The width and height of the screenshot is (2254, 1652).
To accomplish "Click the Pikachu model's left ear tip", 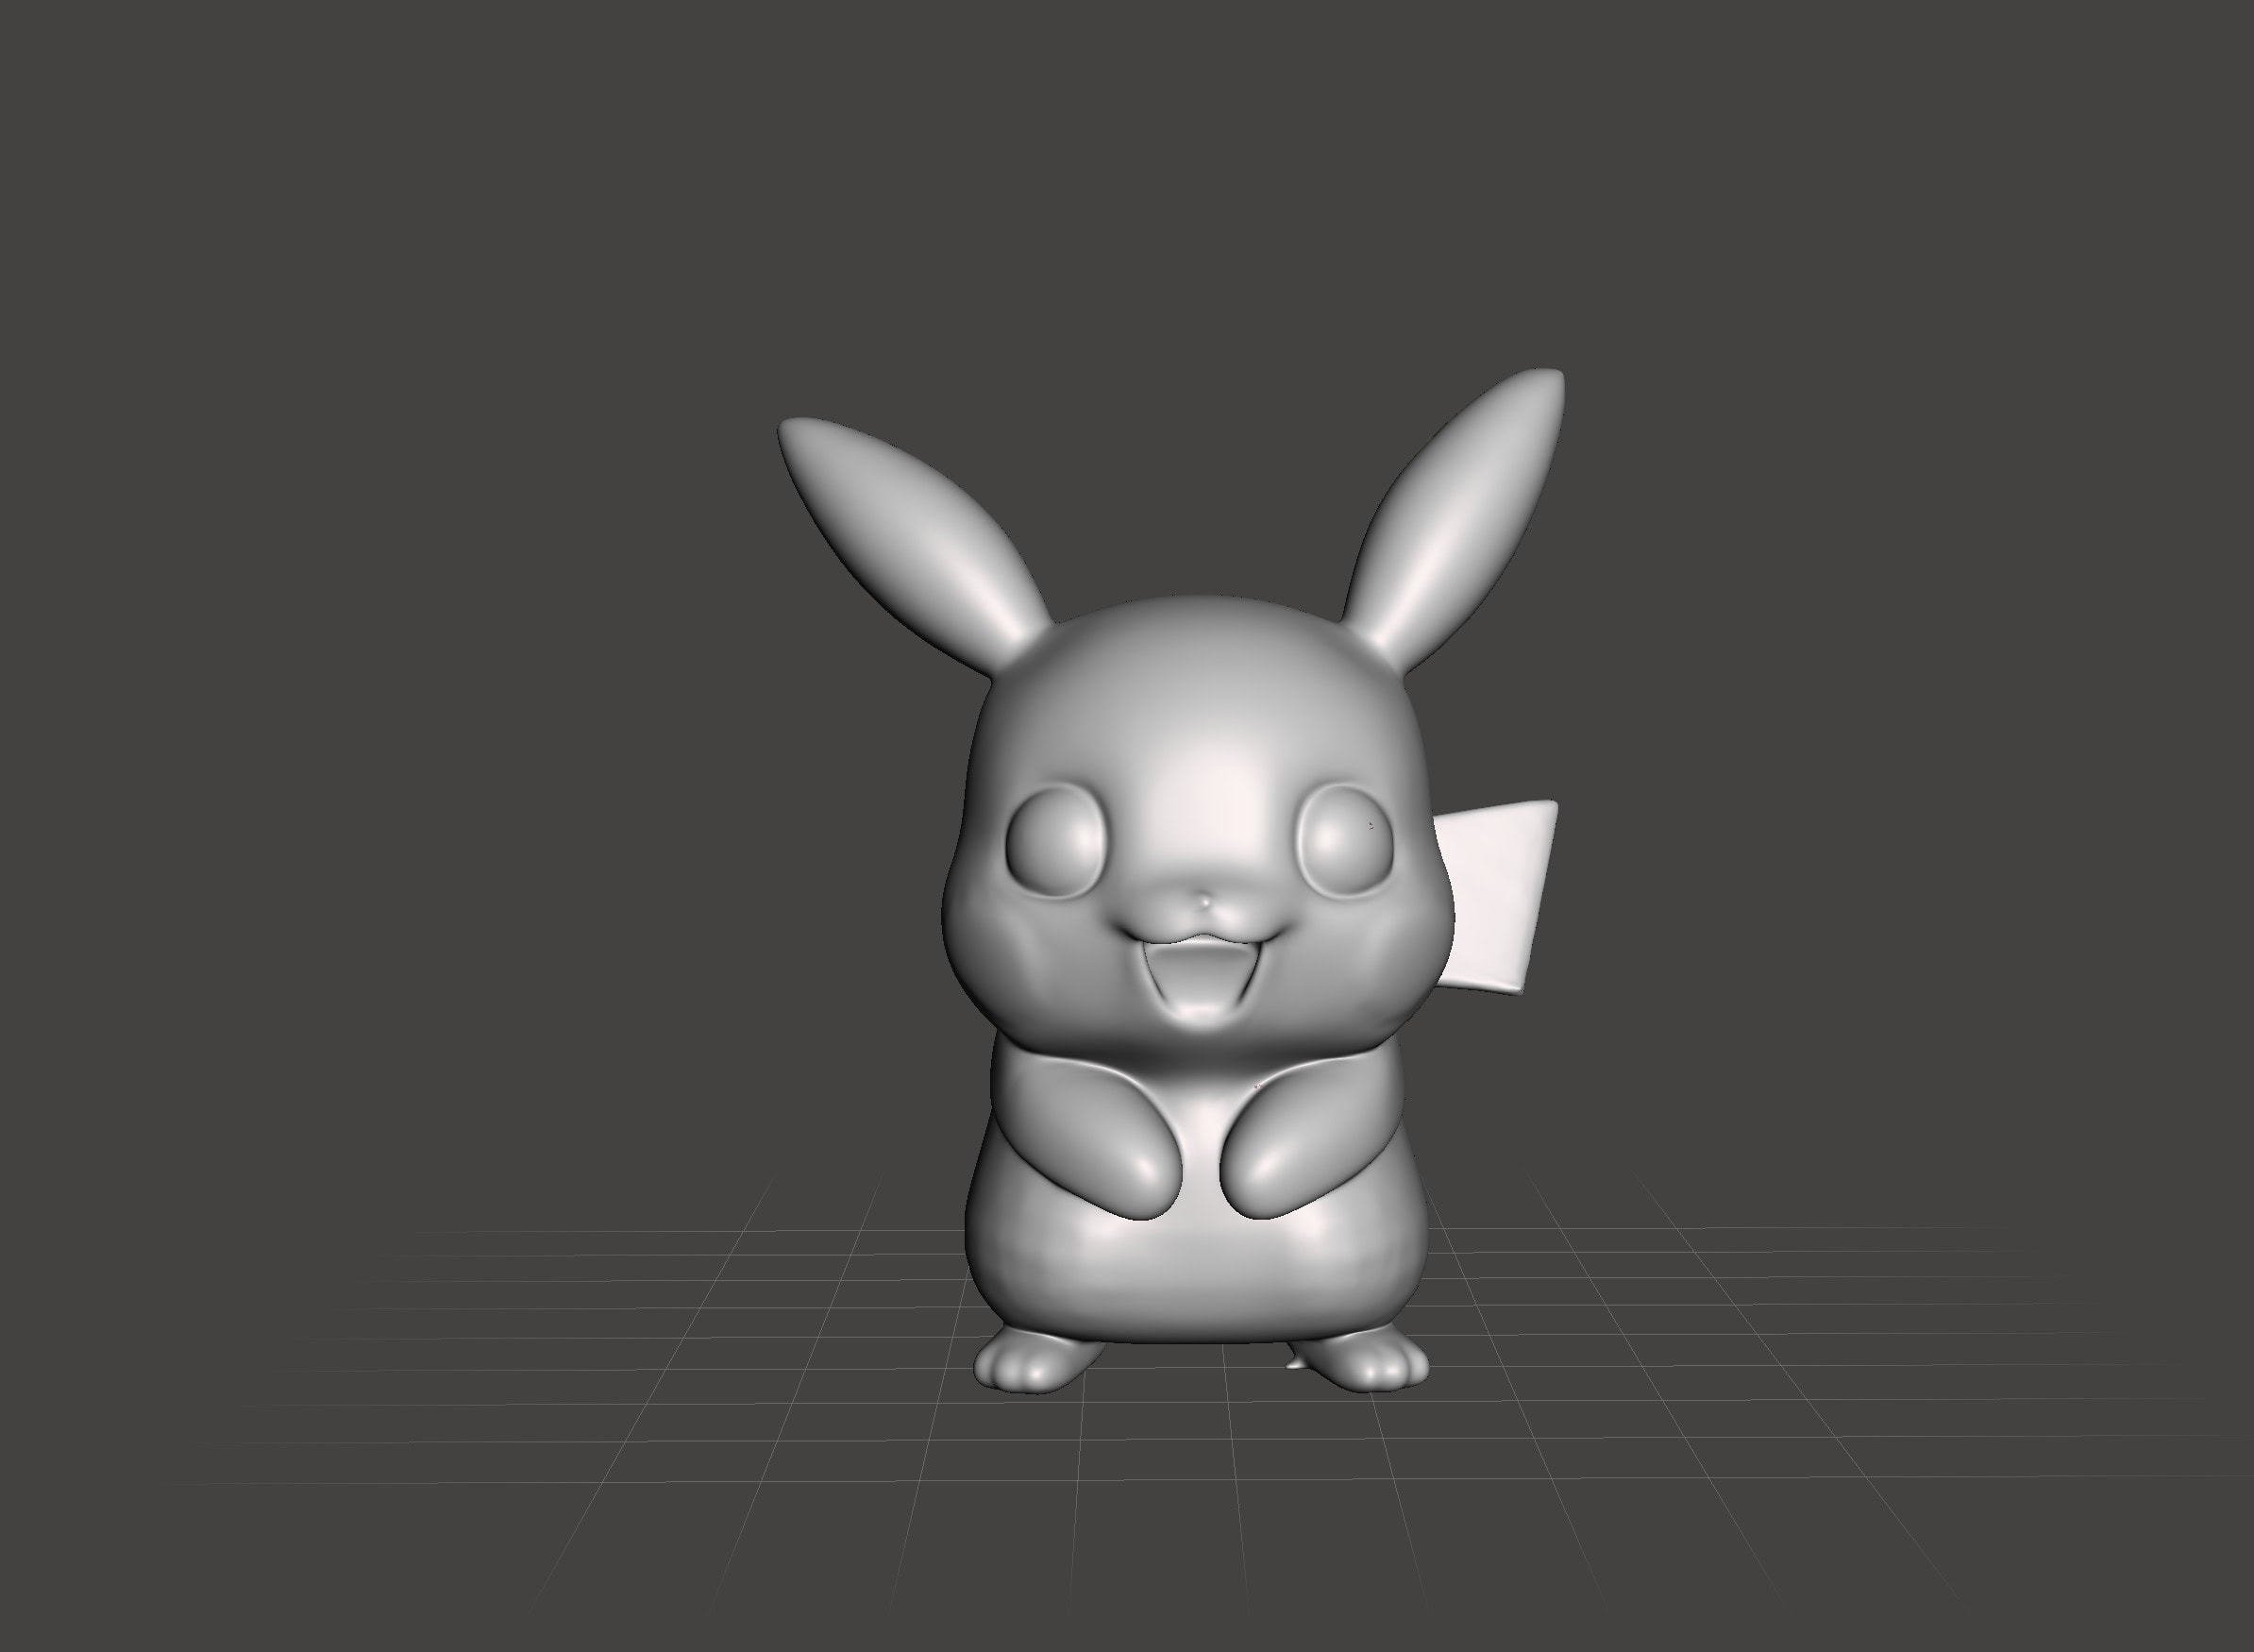I will 800,436.
